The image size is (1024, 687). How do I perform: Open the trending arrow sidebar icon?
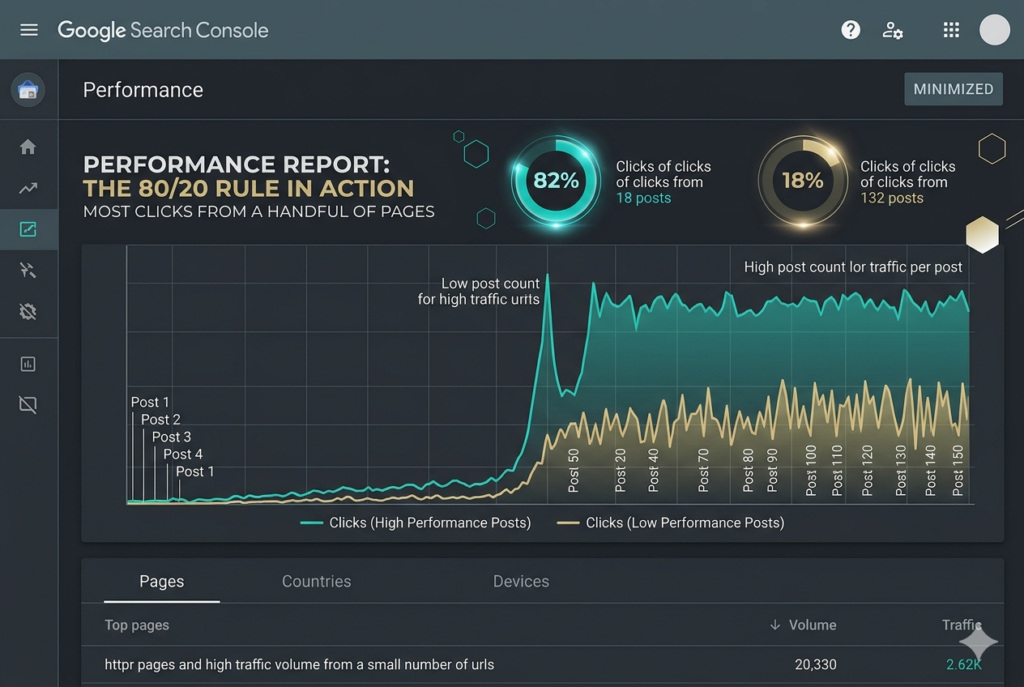(28, 188)
